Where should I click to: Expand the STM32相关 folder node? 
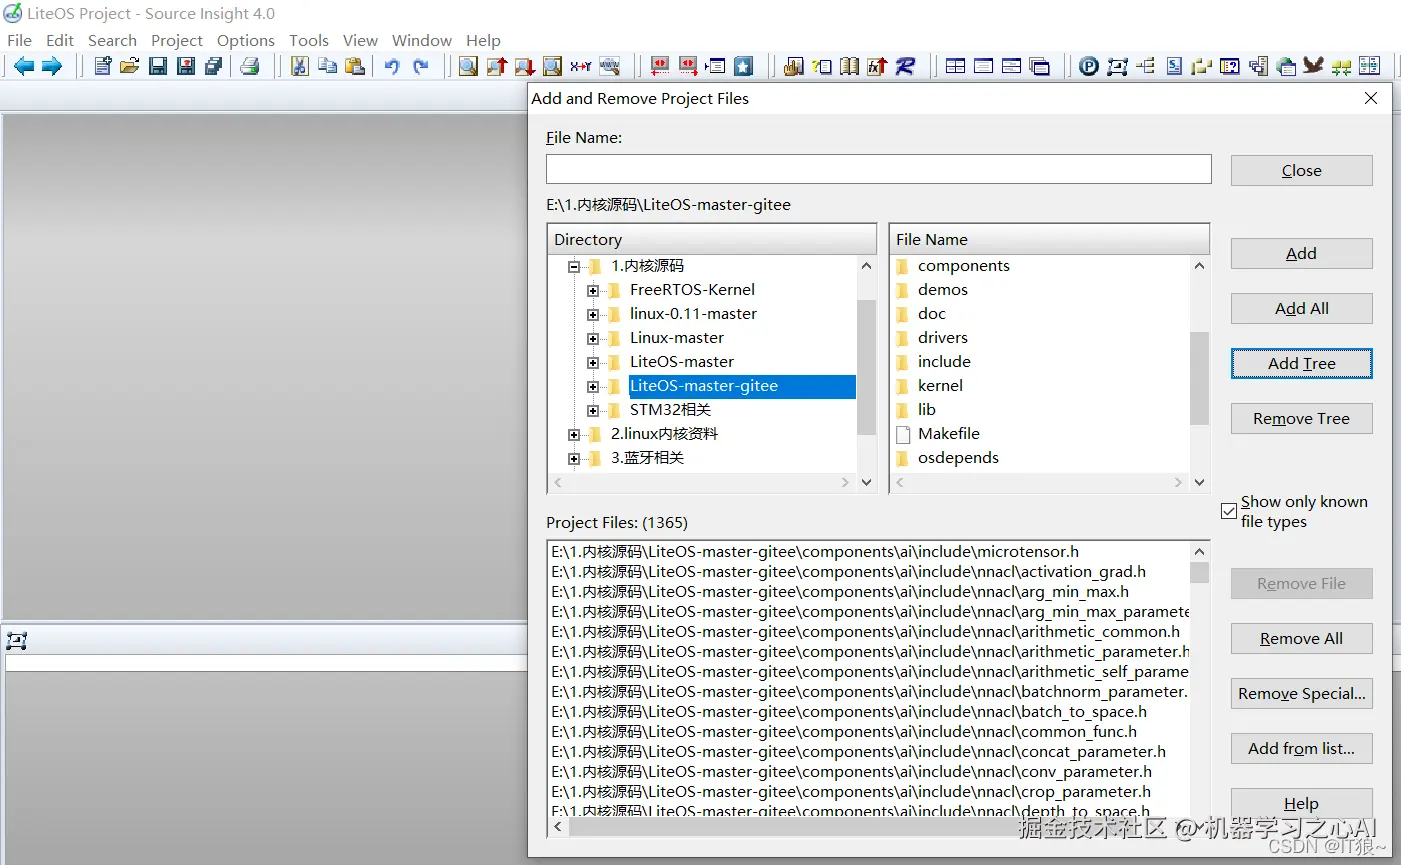(x=593, y=410)
